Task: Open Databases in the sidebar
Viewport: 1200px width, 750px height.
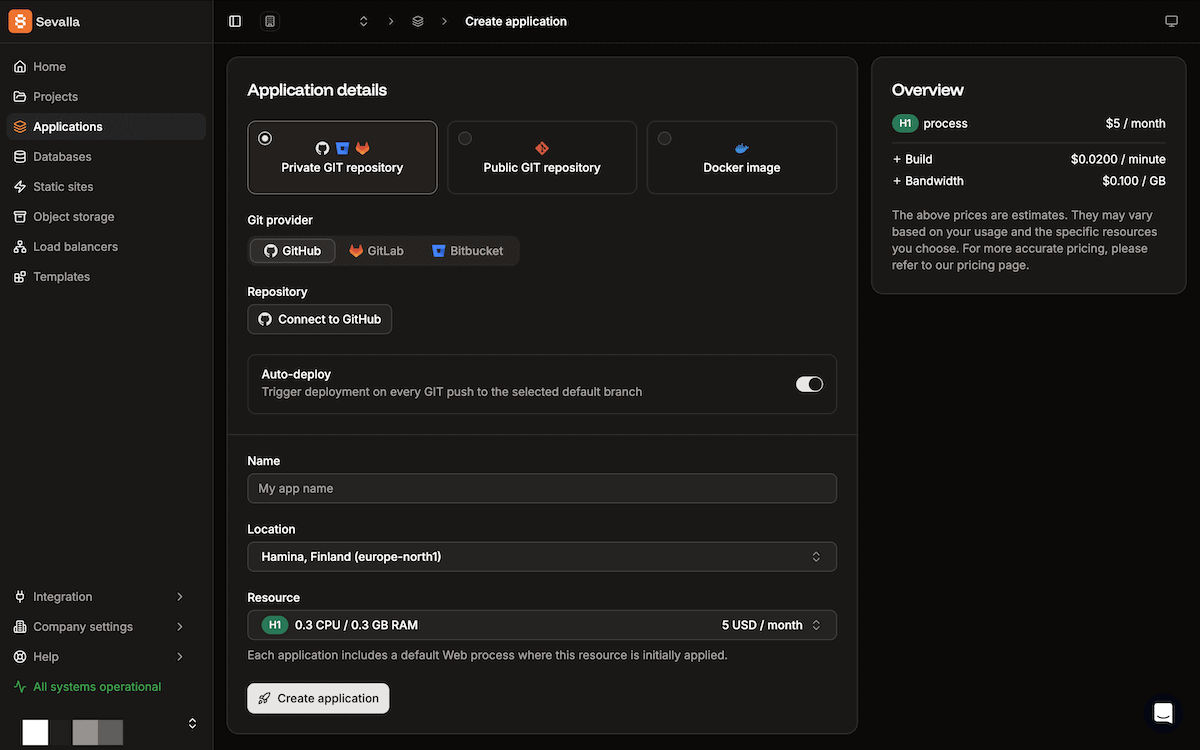Action: click(106, 157)
